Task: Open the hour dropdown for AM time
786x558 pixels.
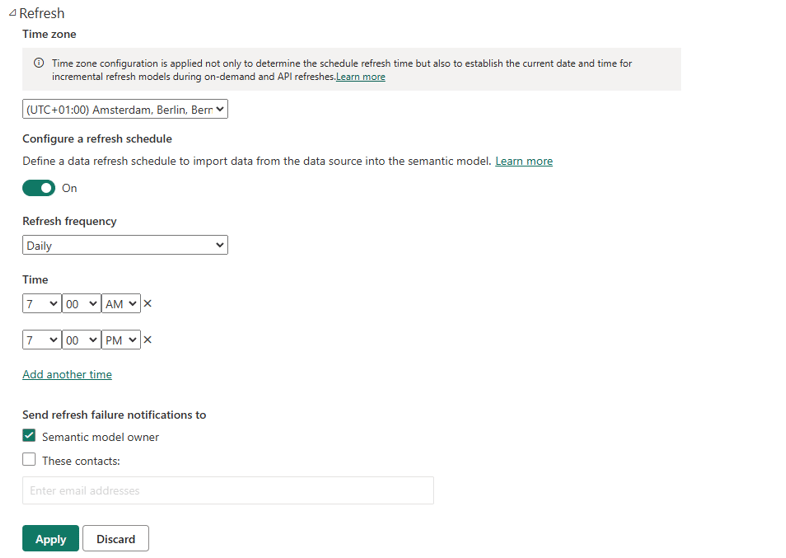Action: pyautogui.click(x=42, y=304)
